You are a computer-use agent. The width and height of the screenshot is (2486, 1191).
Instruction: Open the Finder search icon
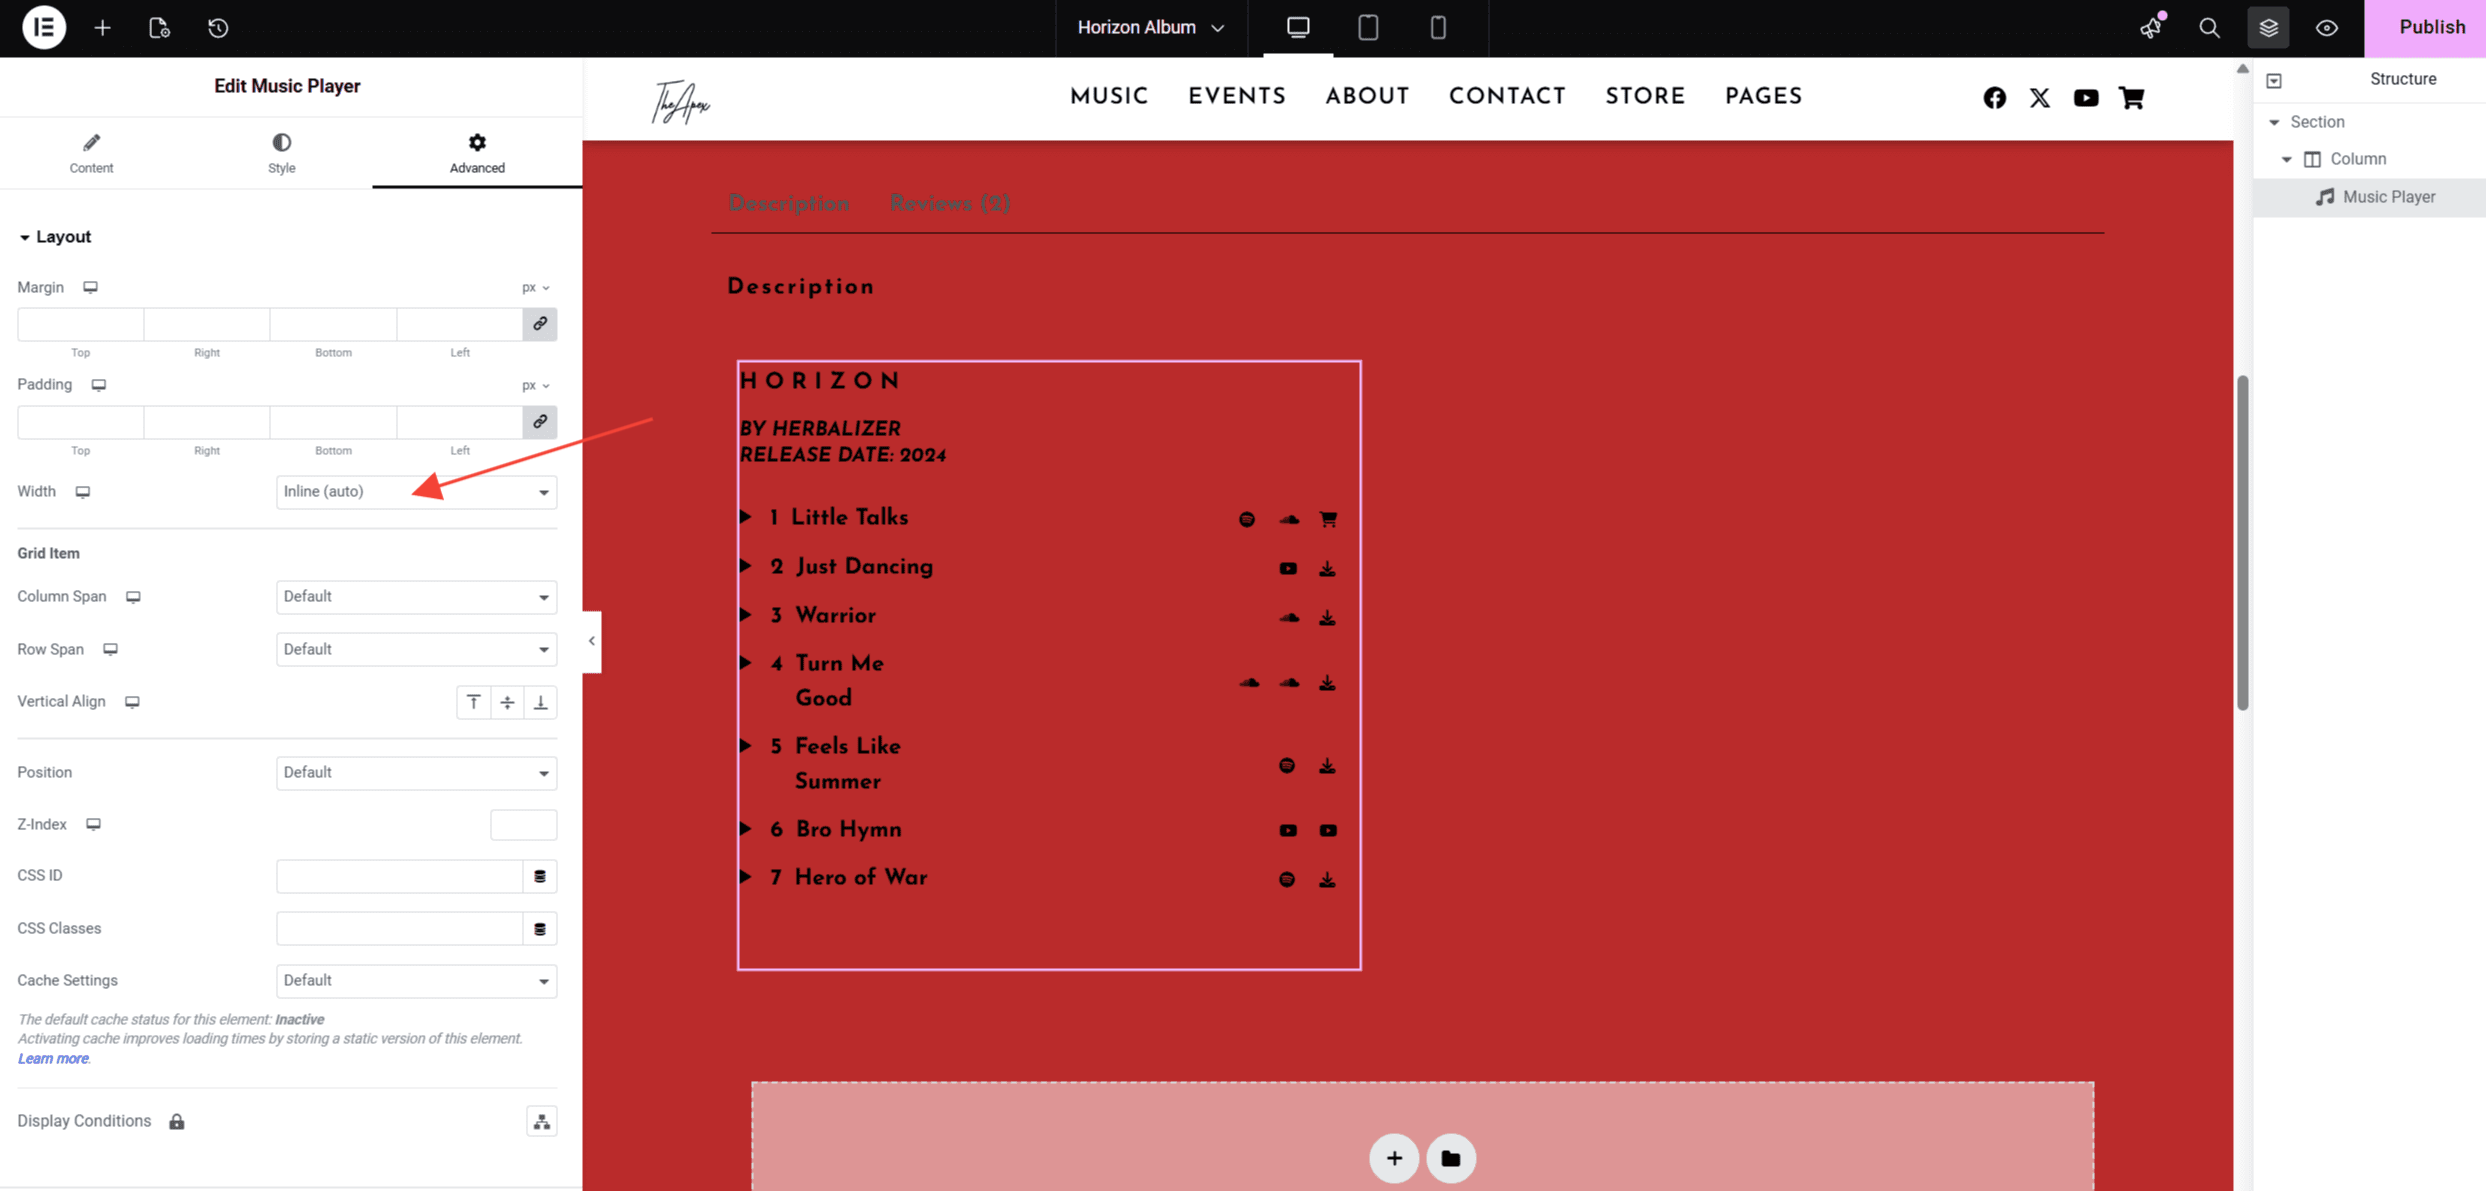(2209, 27)
